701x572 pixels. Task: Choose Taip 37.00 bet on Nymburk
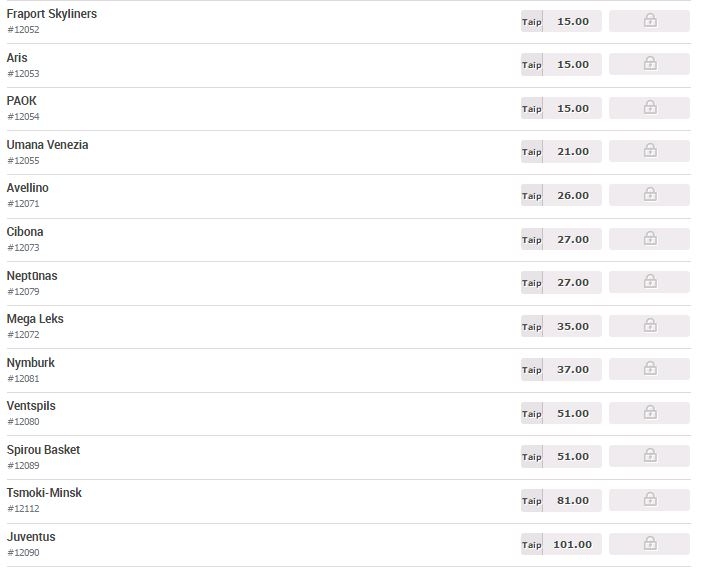(561, 369)
